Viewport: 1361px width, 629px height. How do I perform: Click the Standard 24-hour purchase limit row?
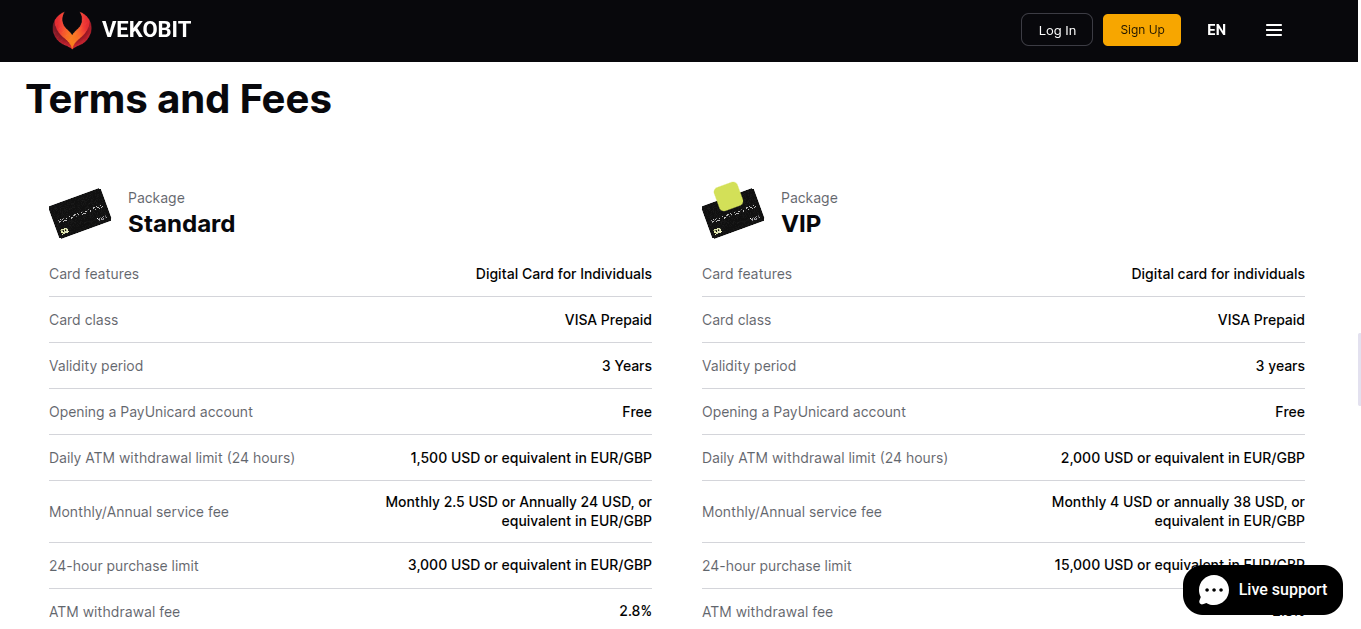350,566
